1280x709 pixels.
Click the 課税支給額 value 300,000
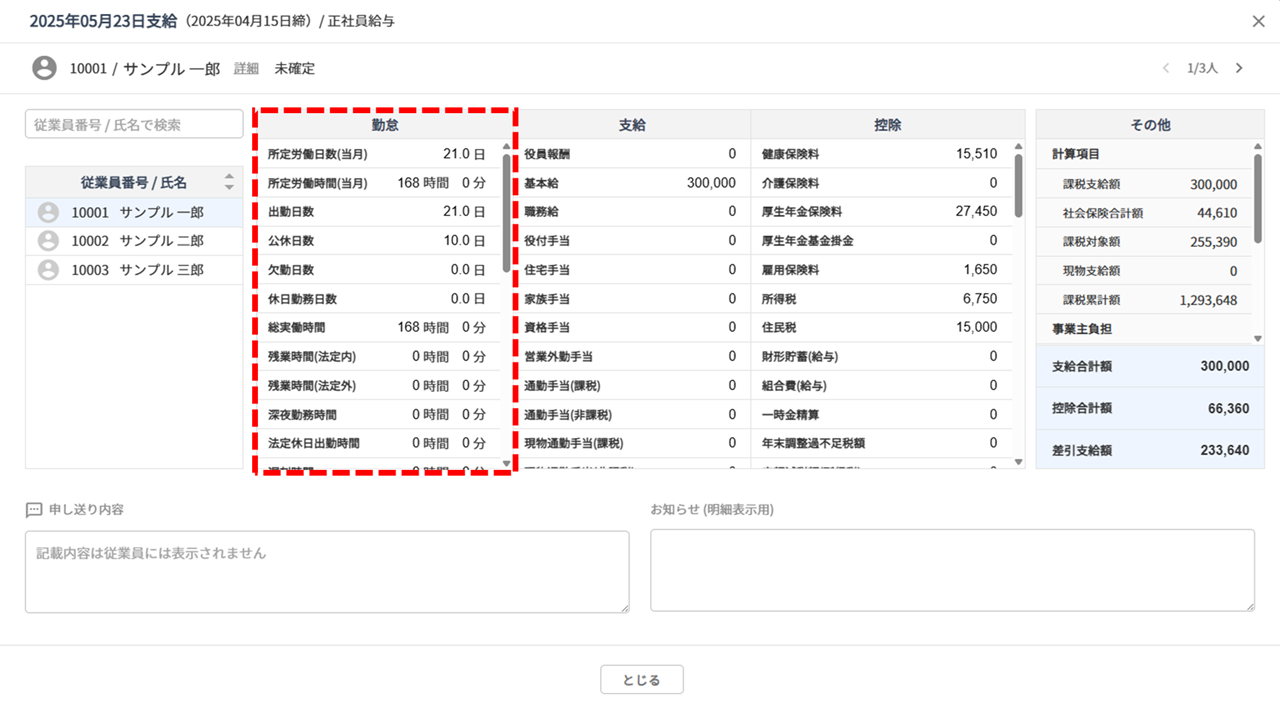[x=1213, y=184]
